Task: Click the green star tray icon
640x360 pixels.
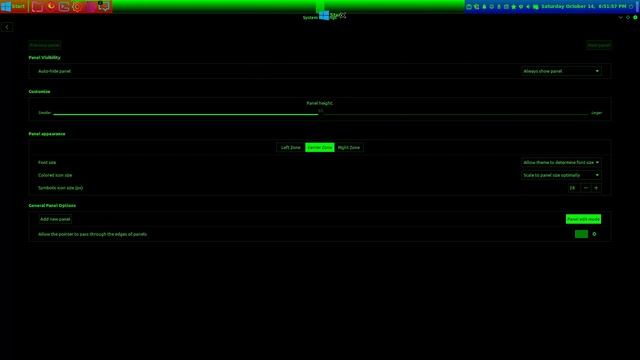Action: click(513, 7)
